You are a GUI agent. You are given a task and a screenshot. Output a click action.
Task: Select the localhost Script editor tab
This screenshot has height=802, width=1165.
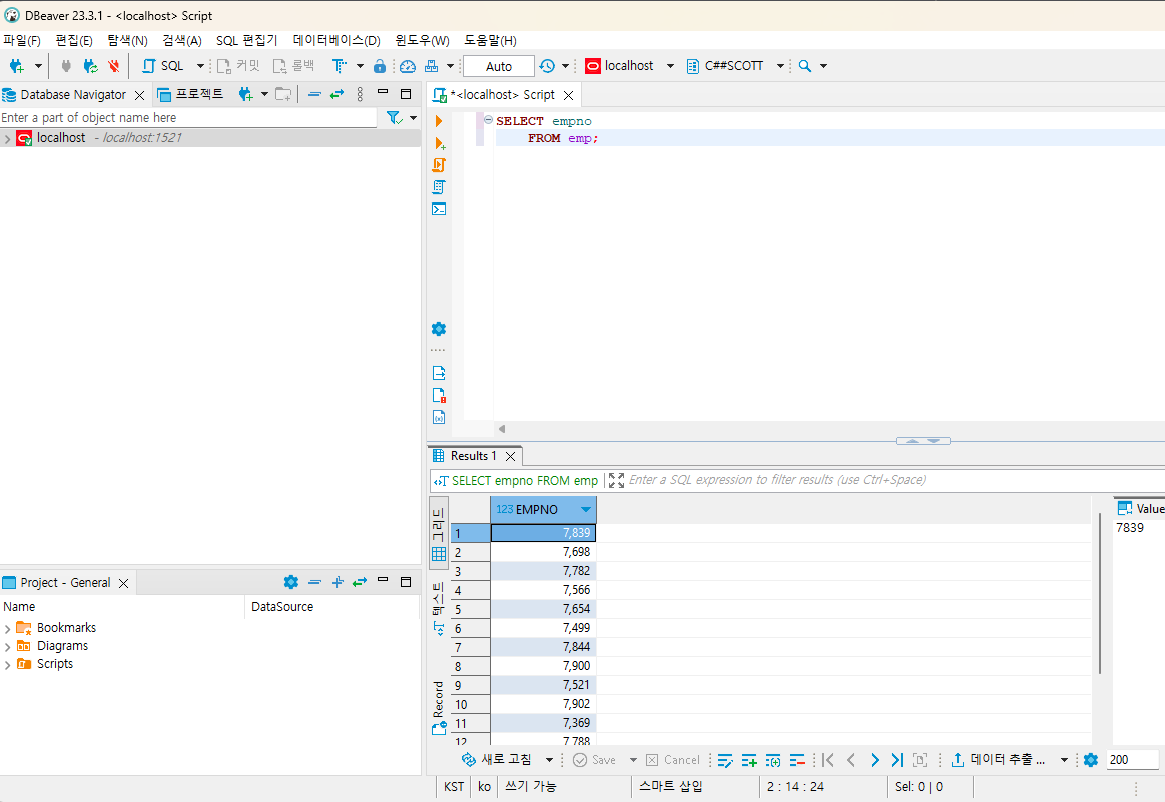[x=502, y=95]
